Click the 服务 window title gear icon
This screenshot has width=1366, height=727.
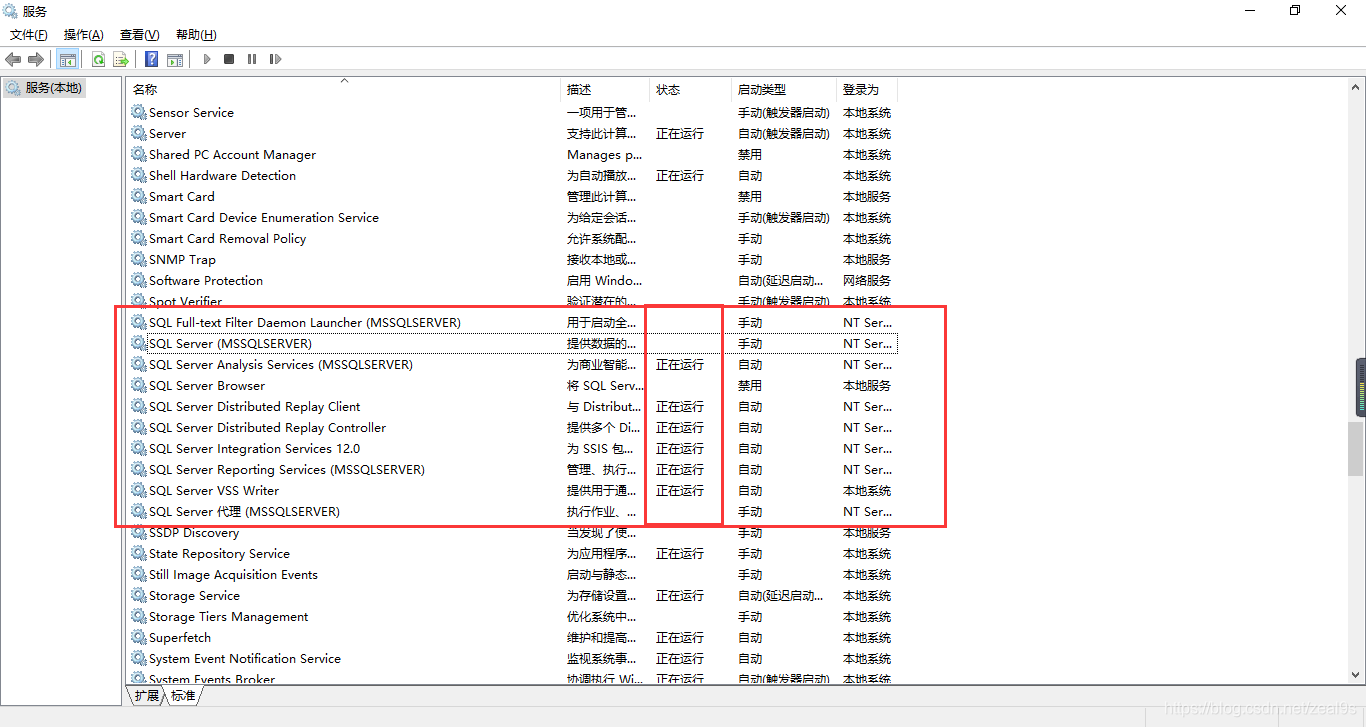click(10, 11)
